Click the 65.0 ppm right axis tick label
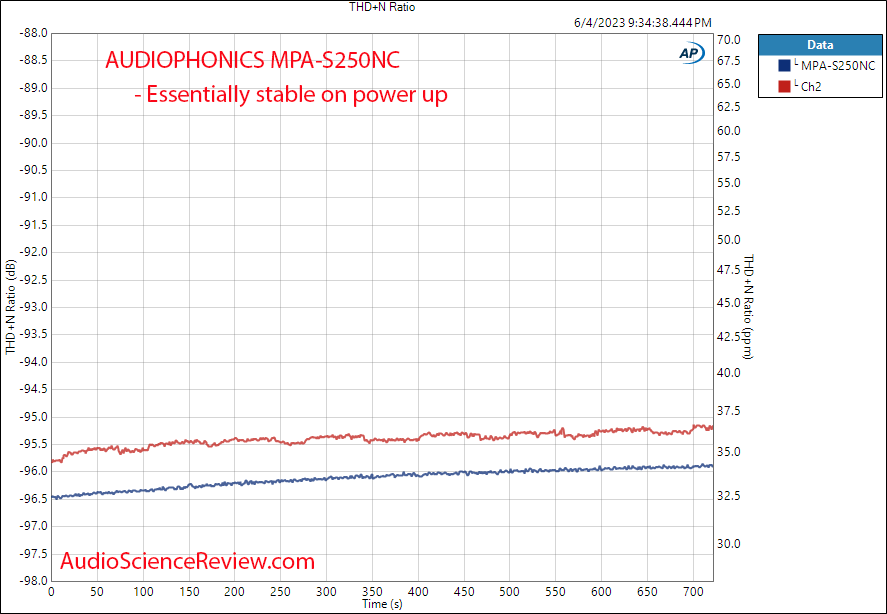 pyautogui.click(x=729, y=84)
